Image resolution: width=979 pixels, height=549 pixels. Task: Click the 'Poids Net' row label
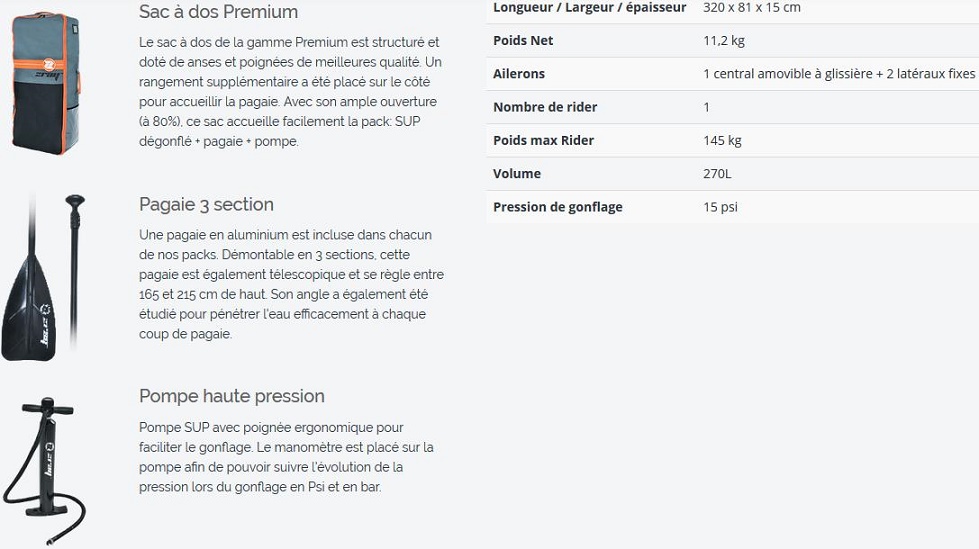[x=523, y=41]
